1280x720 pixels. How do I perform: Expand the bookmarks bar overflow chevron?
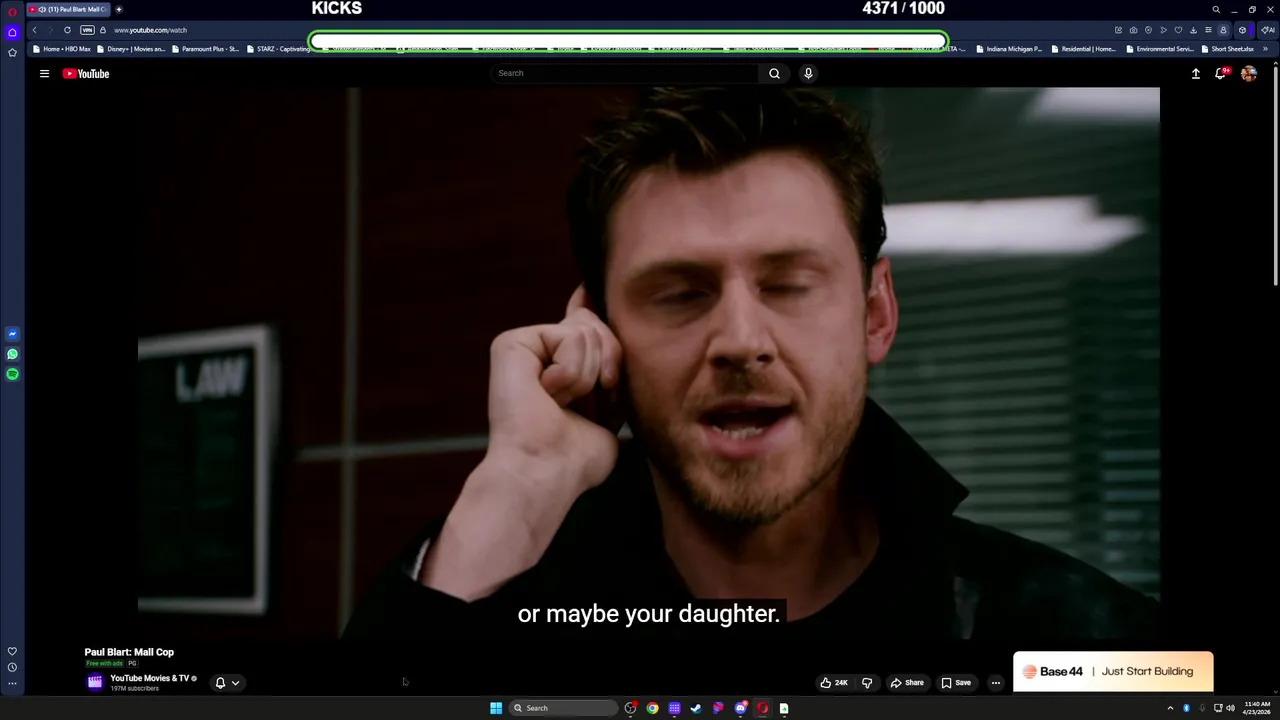coord(1266,49)
